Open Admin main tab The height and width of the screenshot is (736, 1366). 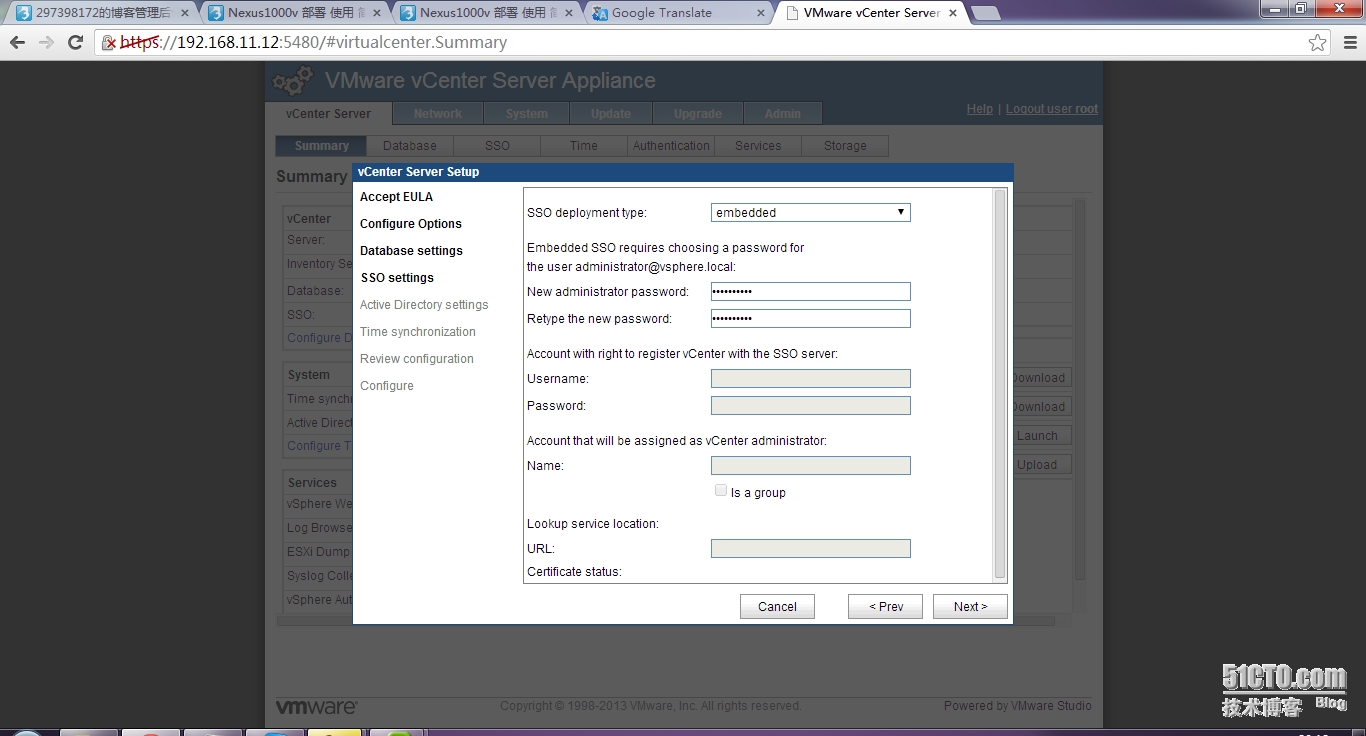pos(783,113)
